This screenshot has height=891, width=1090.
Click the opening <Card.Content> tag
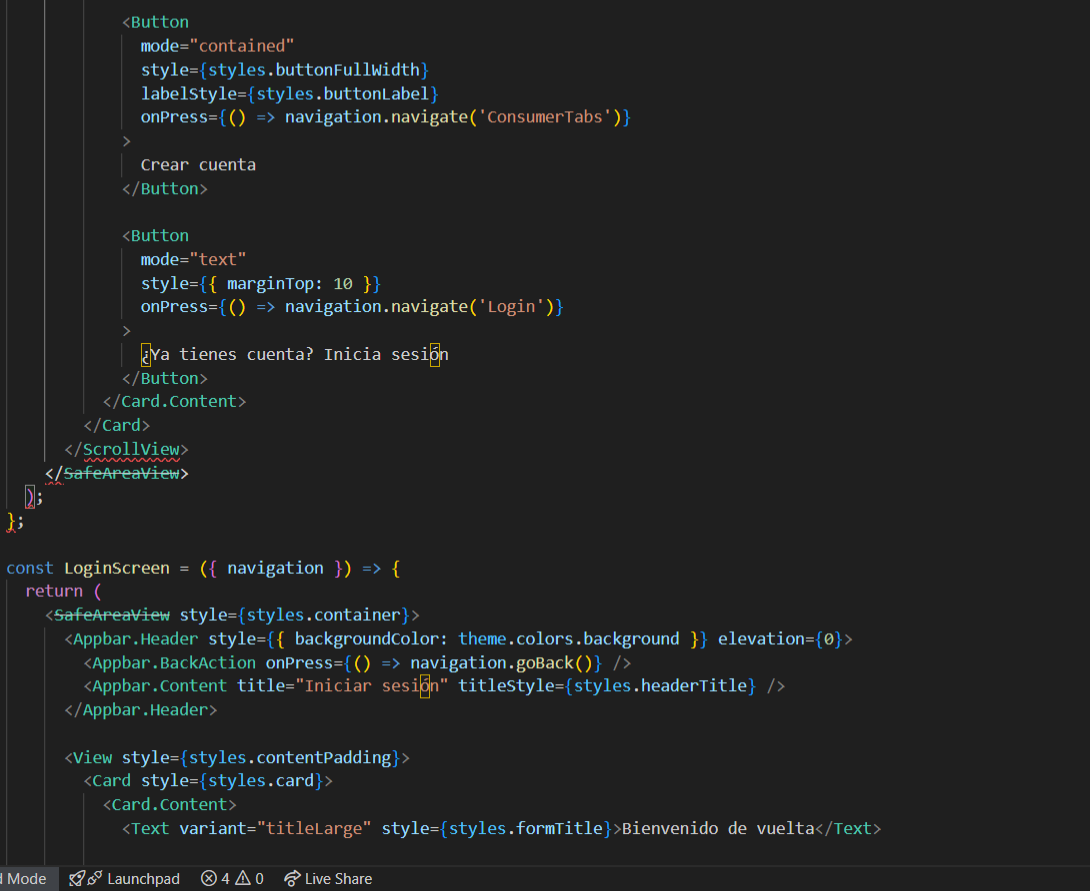click(170, 804)
